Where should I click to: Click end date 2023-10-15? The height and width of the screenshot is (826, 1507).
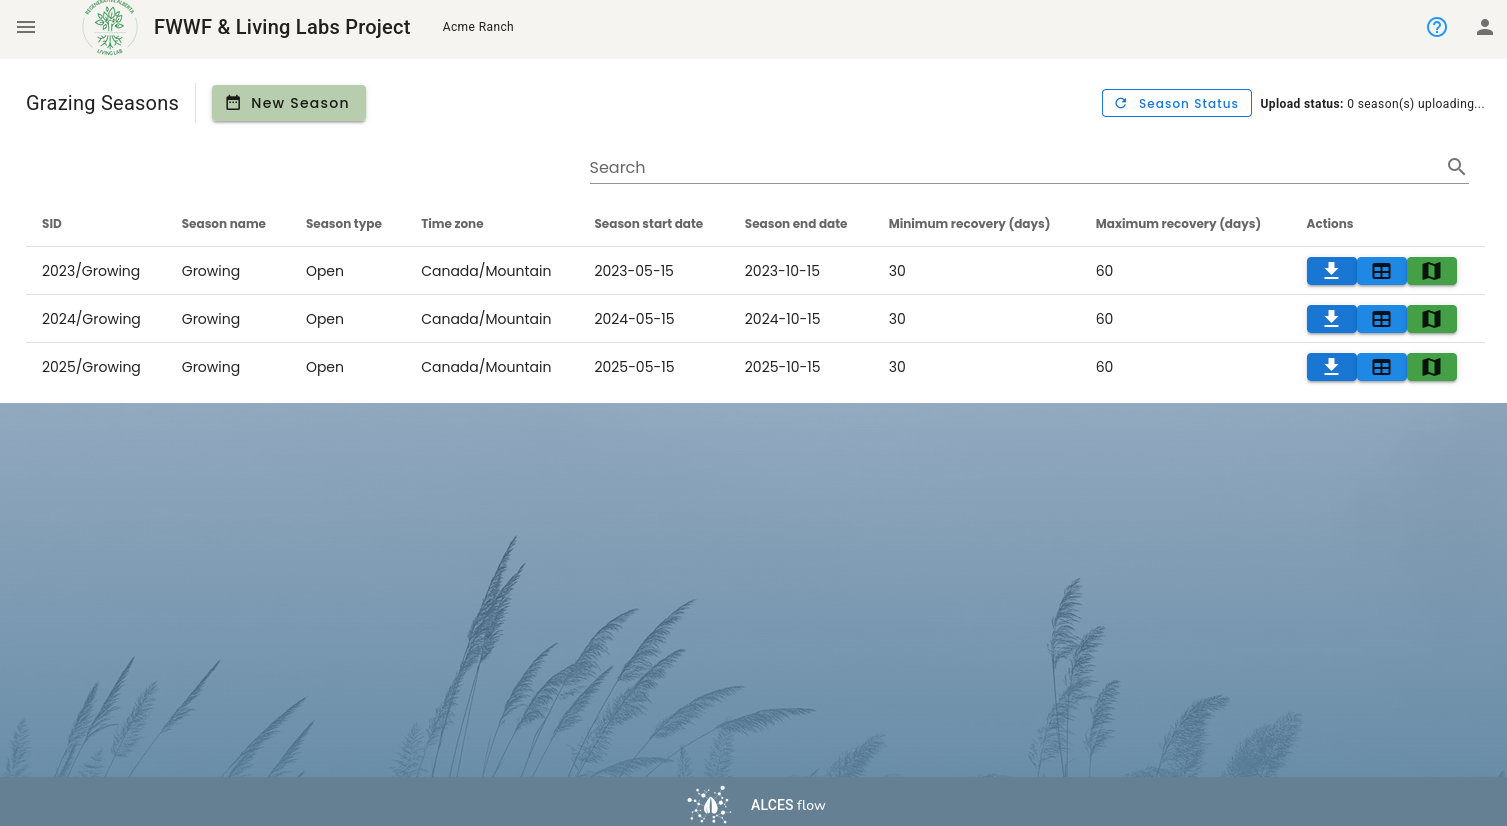782,271
